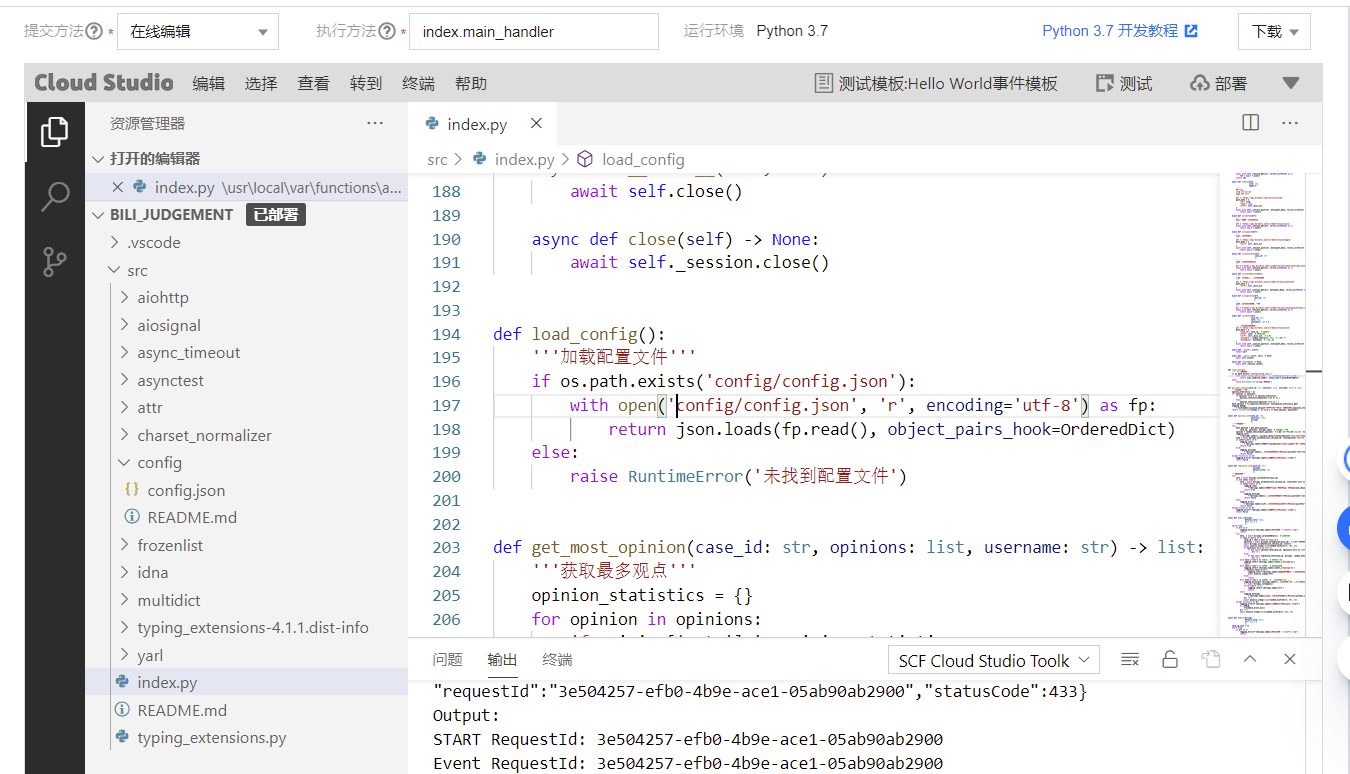Split the editor into two panes
Screen dimensions: 1350x774
coord(1249,122)
